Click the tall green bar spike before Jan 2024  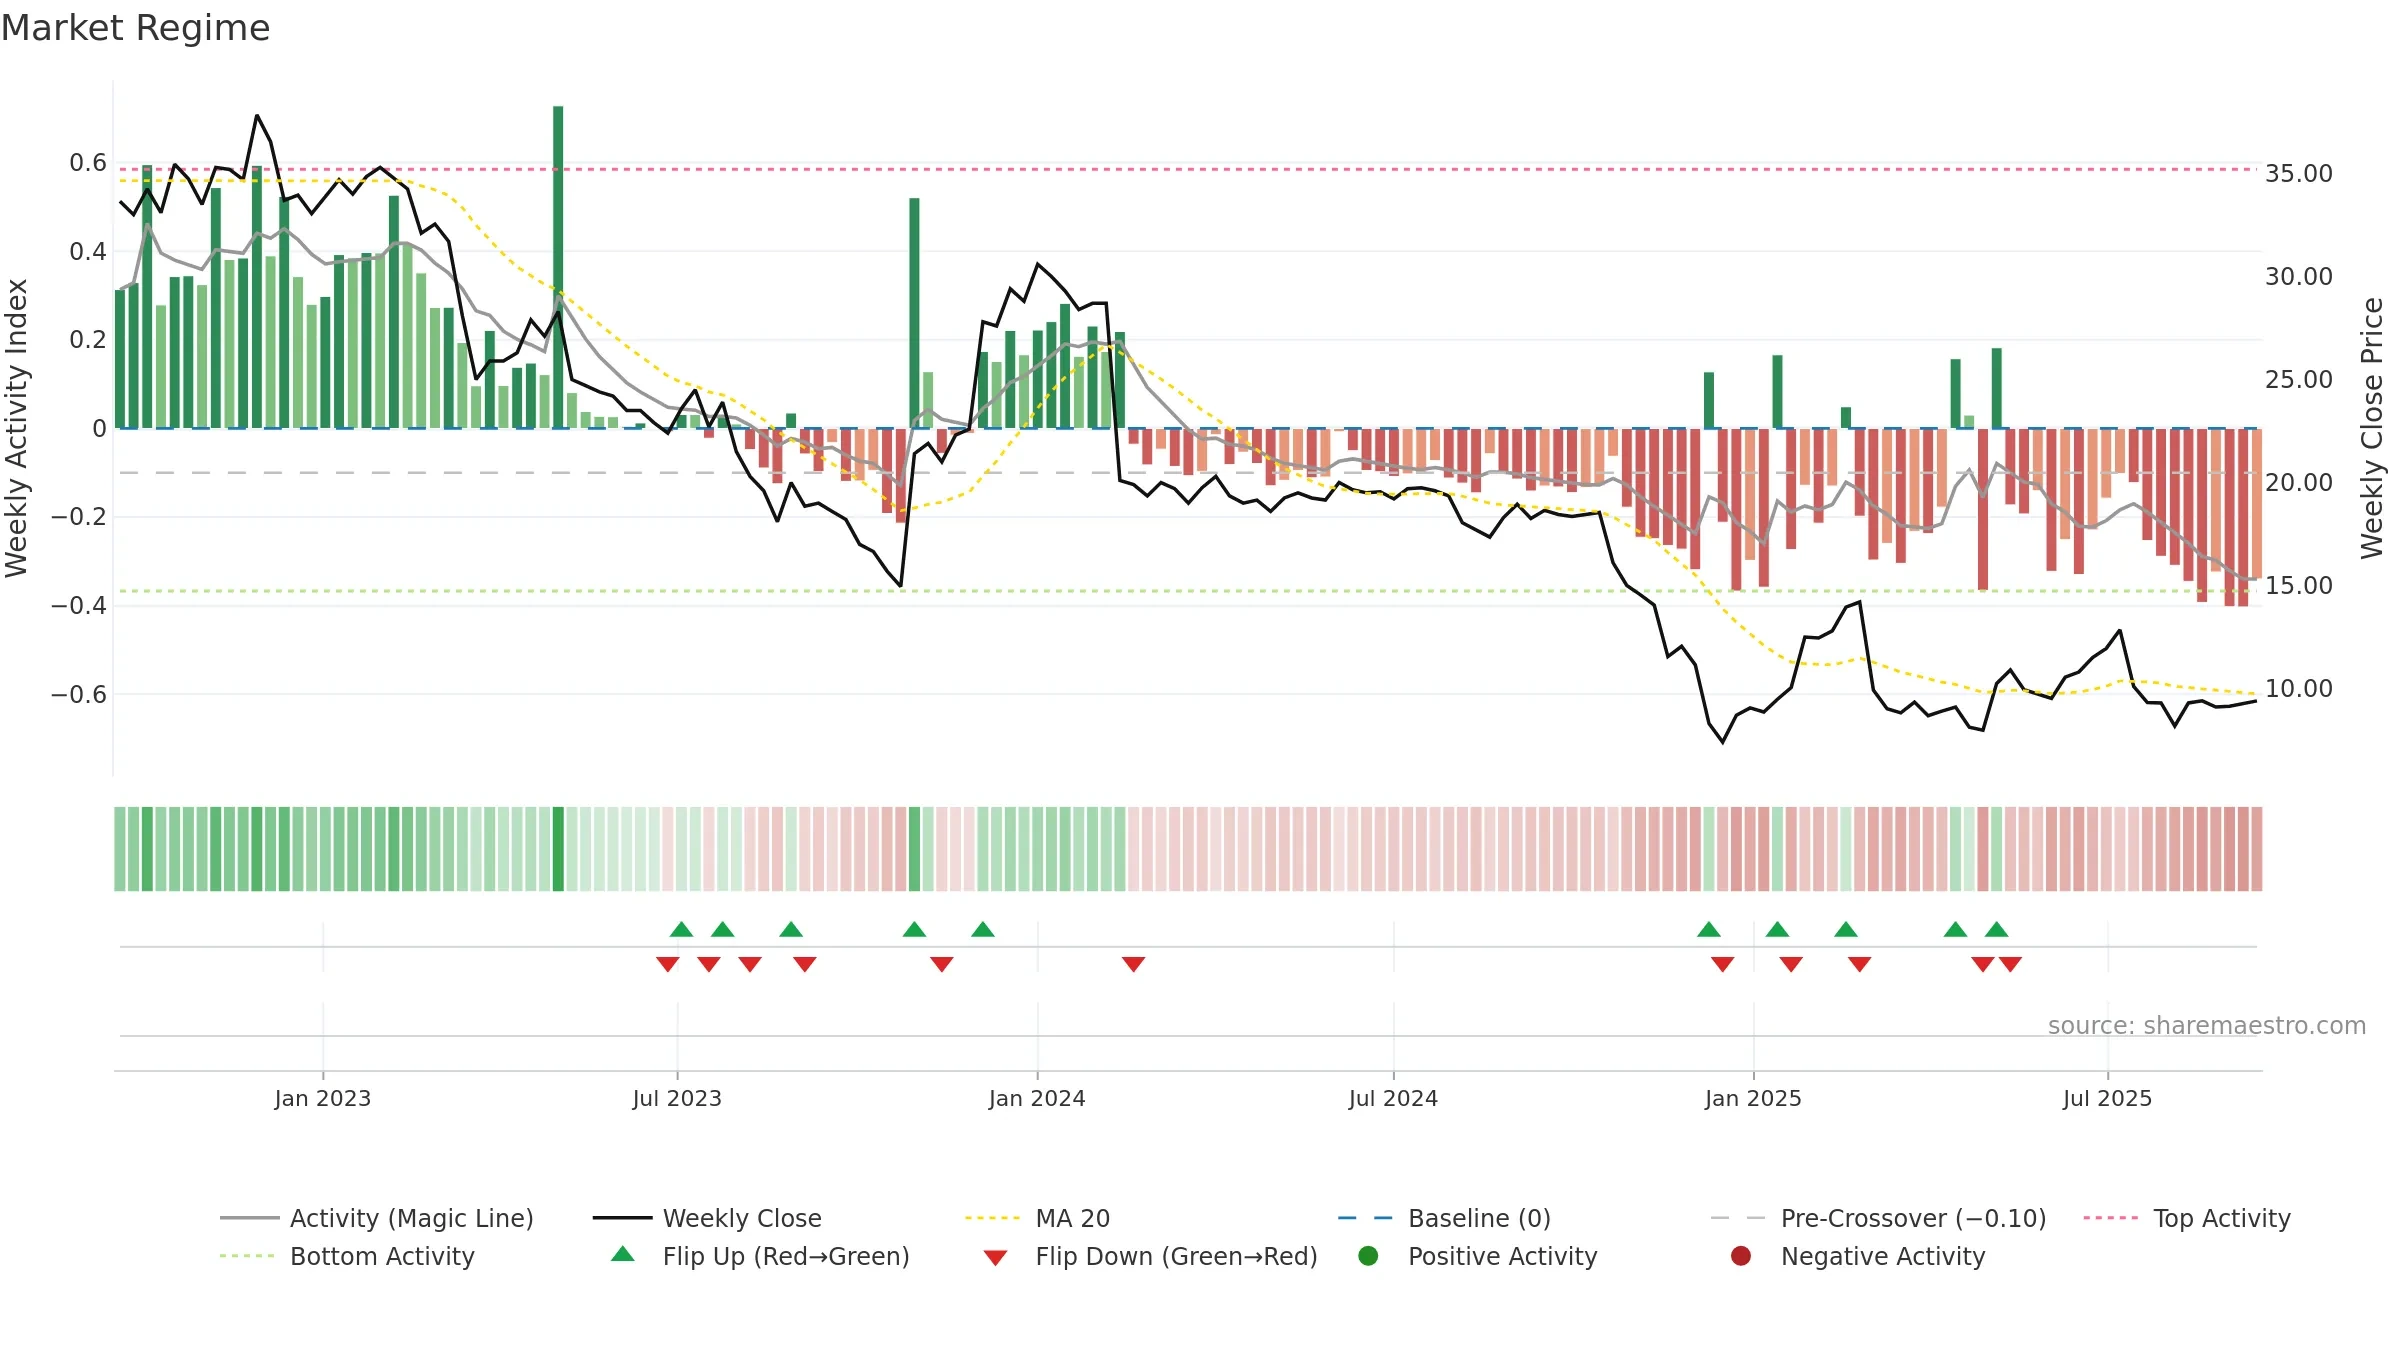pyautogui.click(x=914, y=313)
